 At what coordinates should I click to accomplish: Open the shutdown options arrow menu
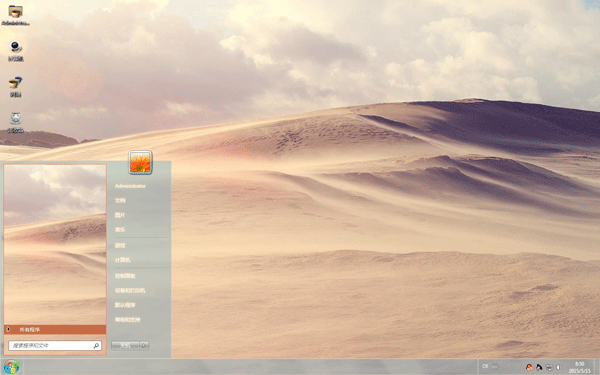click(x=144, y=346)
